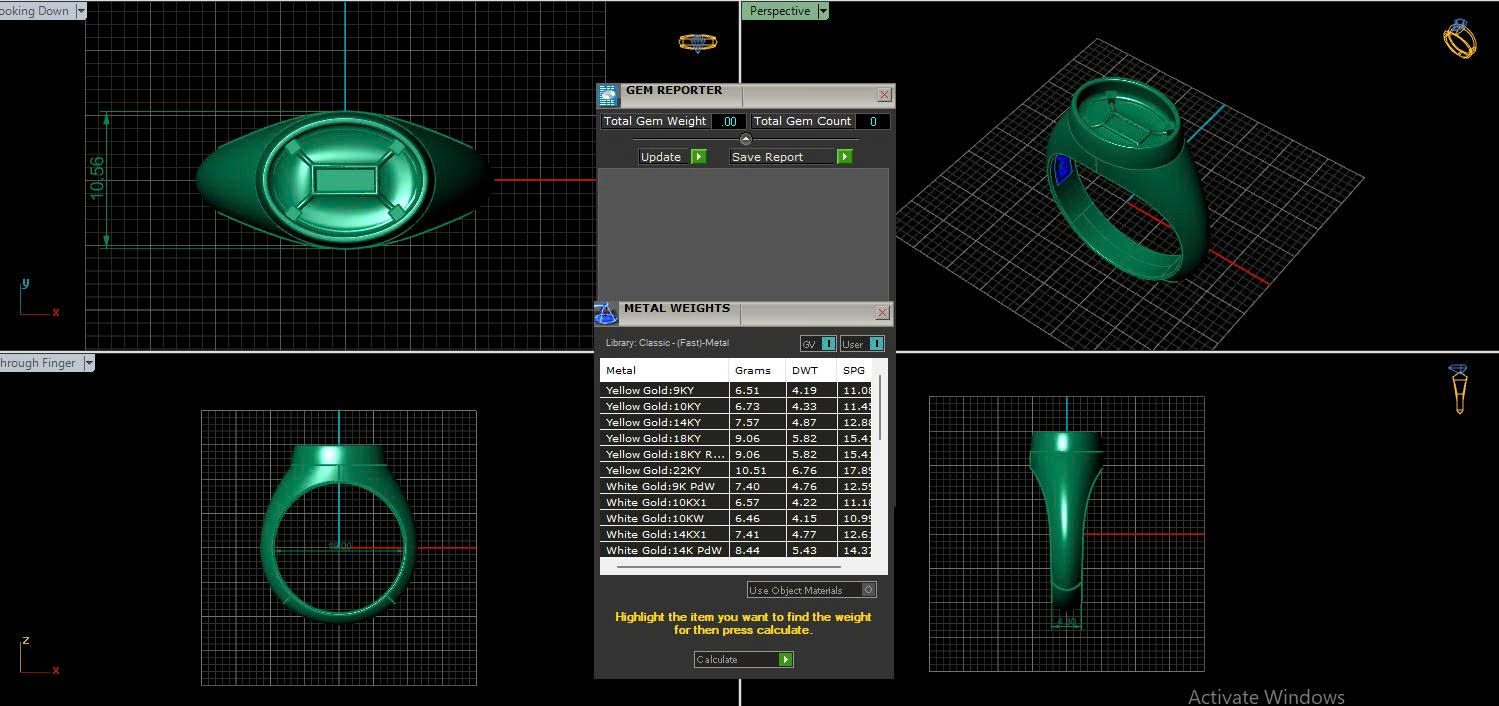Select the Yellow Gold:14KY row
Screen dimensions: 1499x706
pos(666,422)
